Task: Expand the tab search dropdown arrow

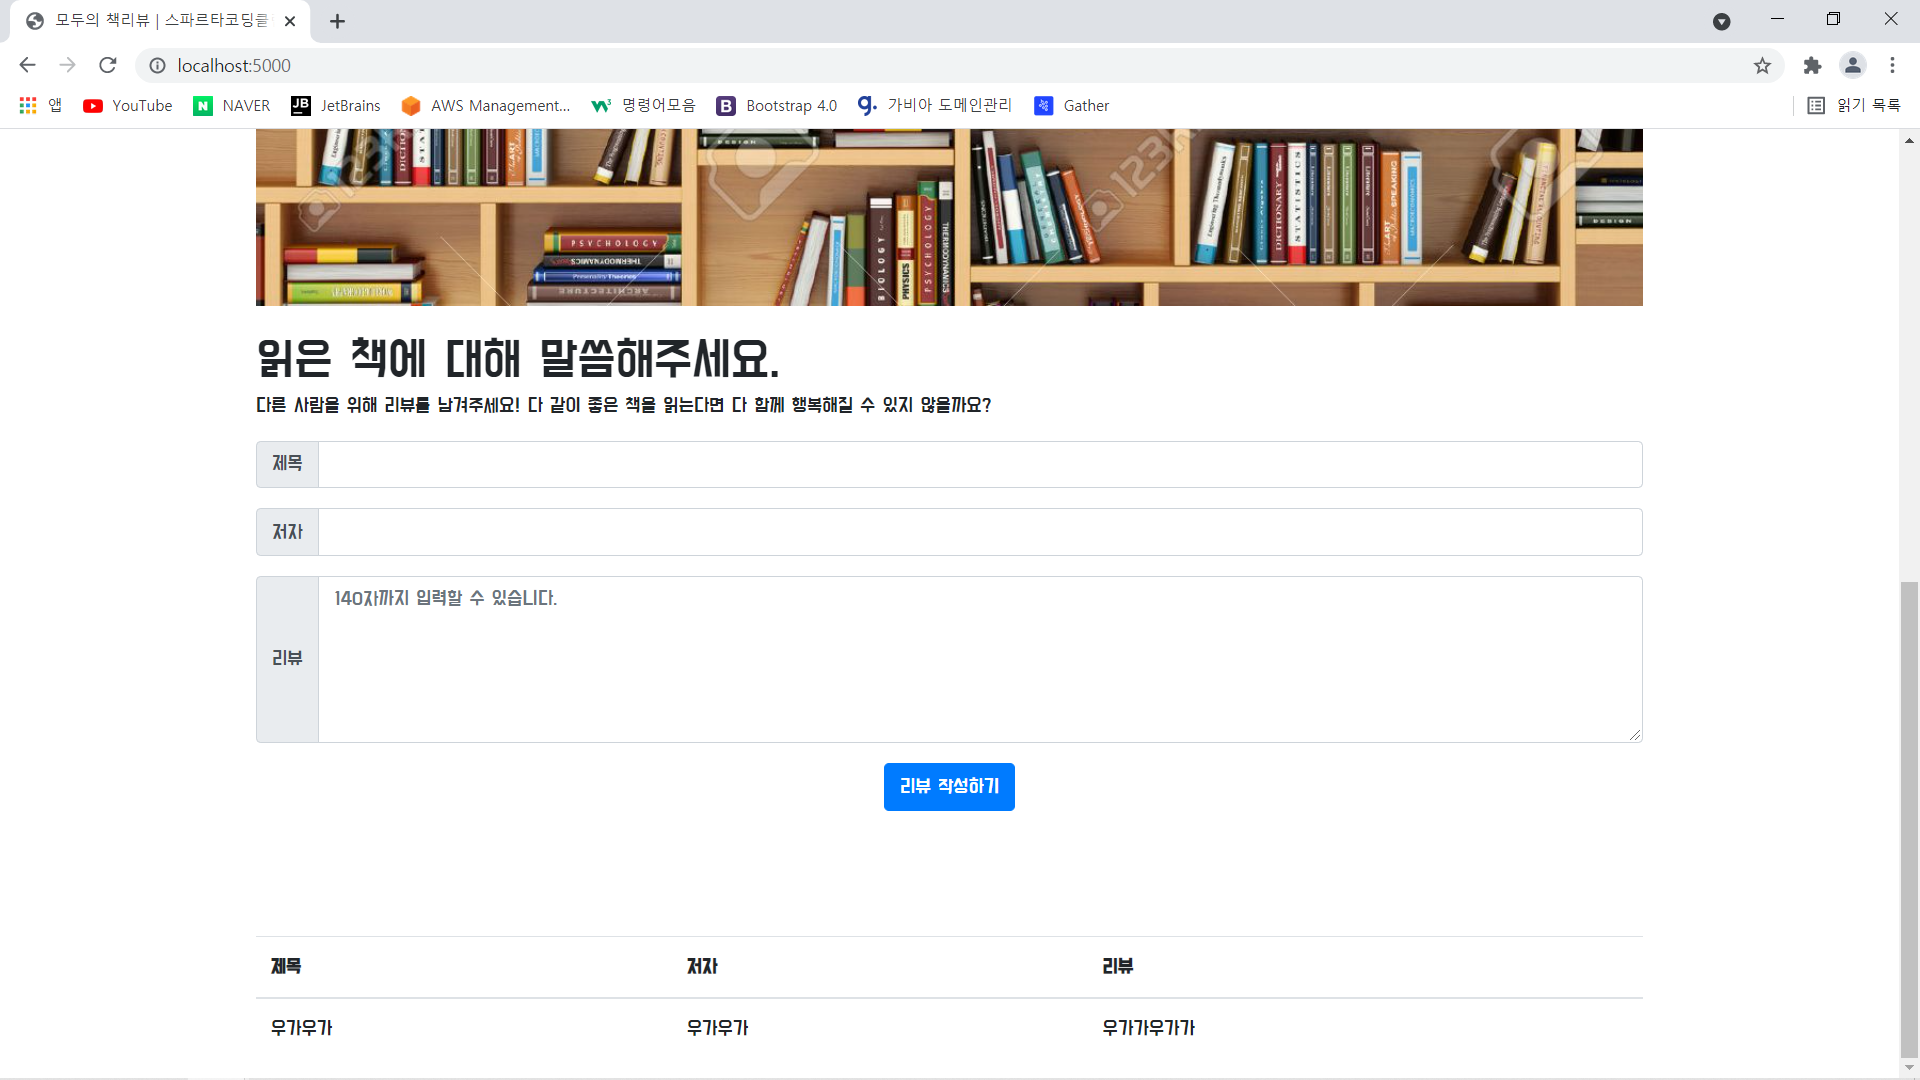Action: [1721, 21]
